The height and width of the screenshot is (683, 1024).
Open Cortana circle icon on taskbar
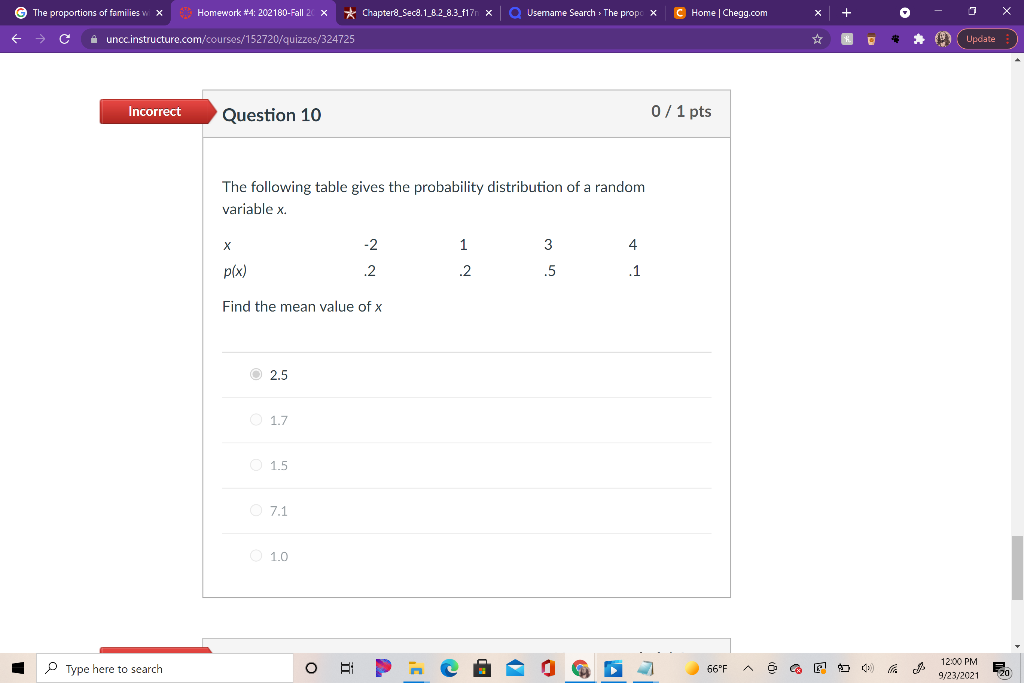point(312,668)
